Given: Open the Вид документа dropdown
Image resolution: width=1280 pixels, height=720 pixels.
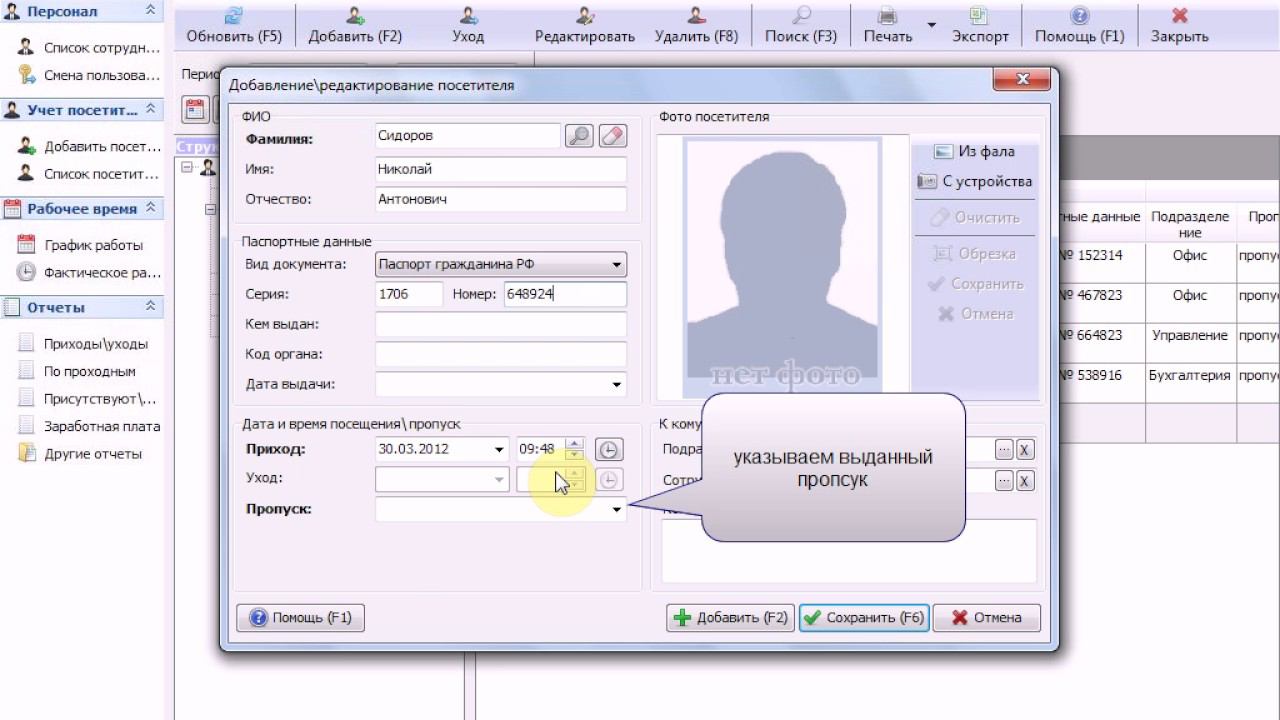Looking at the screenshot, I should 617,265.
